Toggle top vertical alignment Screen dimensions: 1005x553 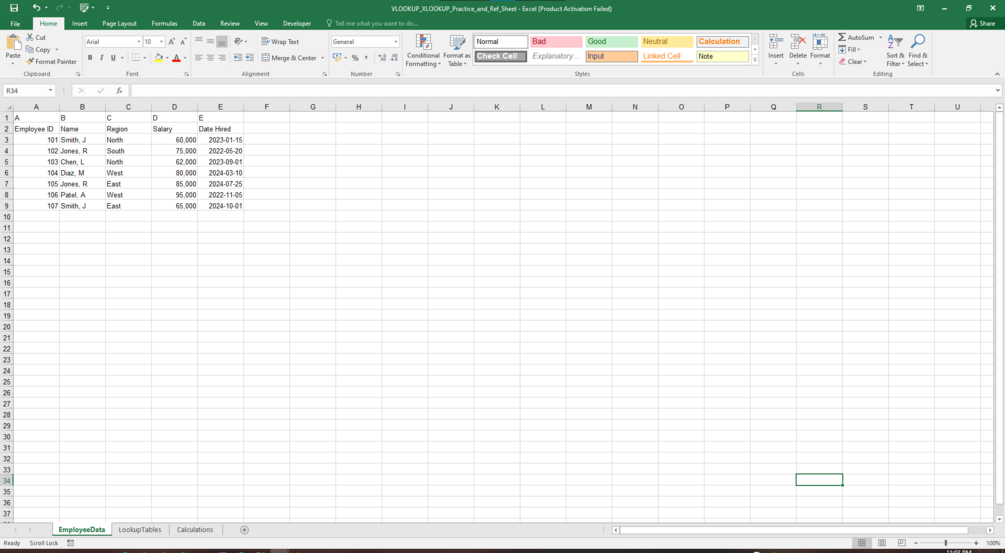(199, 42)
